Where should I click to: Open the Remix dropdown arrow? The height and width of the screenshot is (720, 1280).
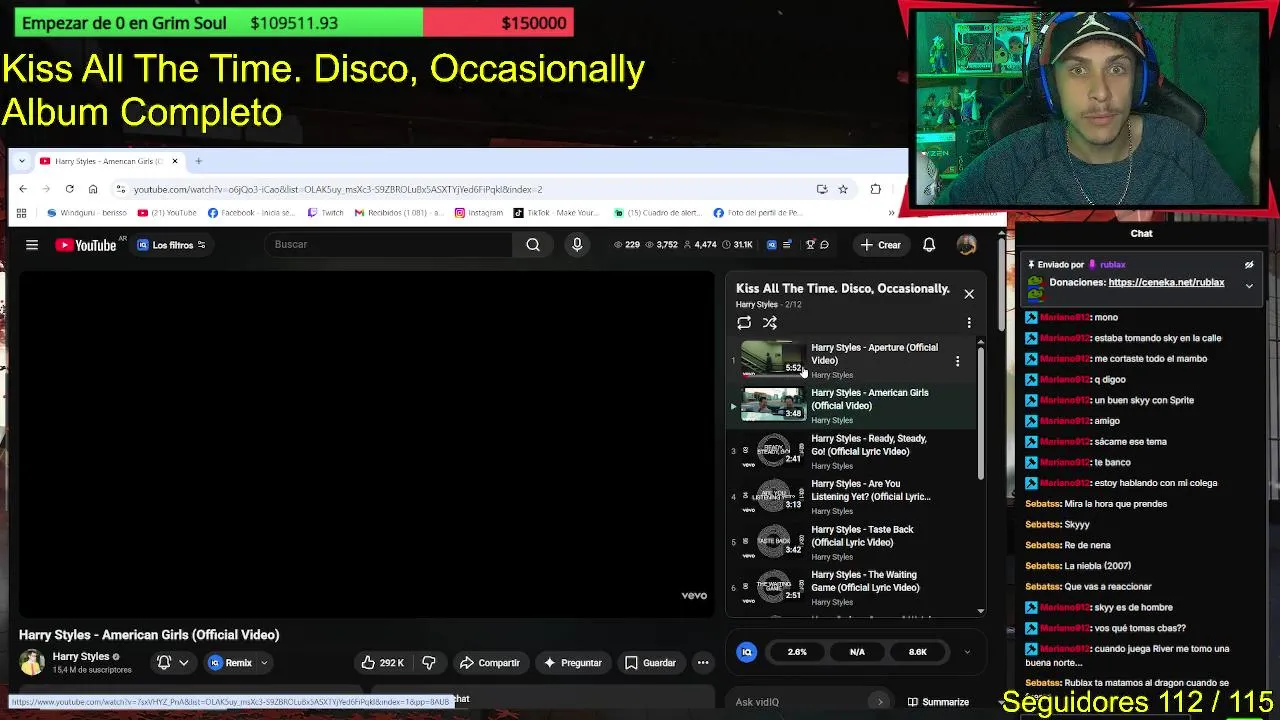coord(264,663)
